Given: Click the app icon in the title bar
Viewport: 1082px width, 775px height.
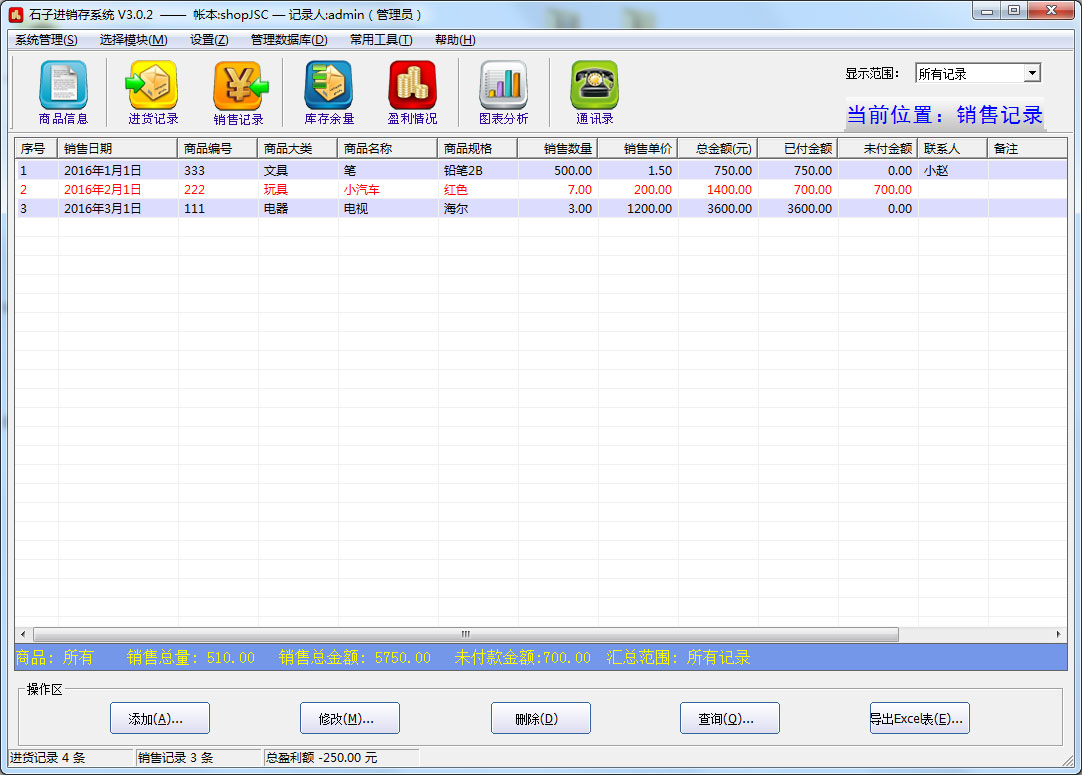Looking at the screenshot, I should 16,14.
